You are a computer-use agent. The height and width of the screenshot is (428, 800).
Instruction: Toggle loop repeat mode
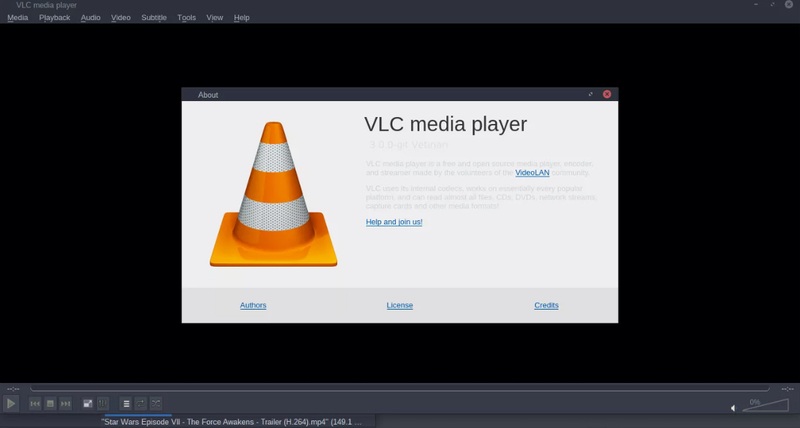coord(141,403)
